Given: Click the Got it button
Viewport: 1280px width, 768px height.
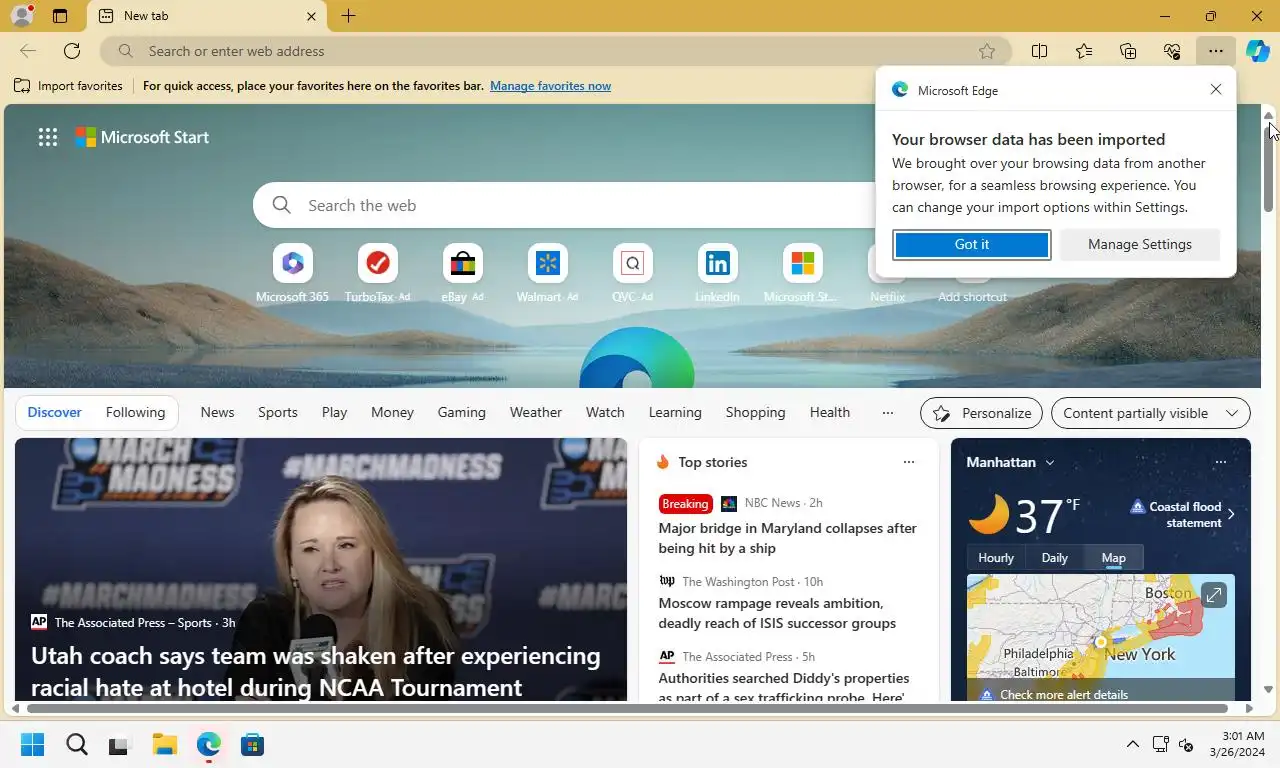Looking at the screenshot, I should pos(972,244).
